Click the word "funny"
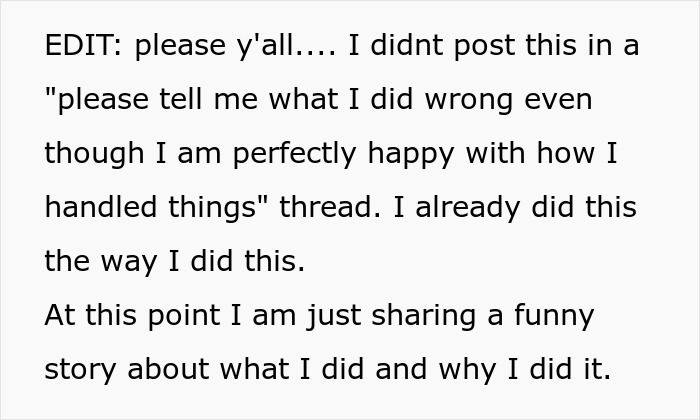This screenshot has height=420, width=700. point(554,316)
